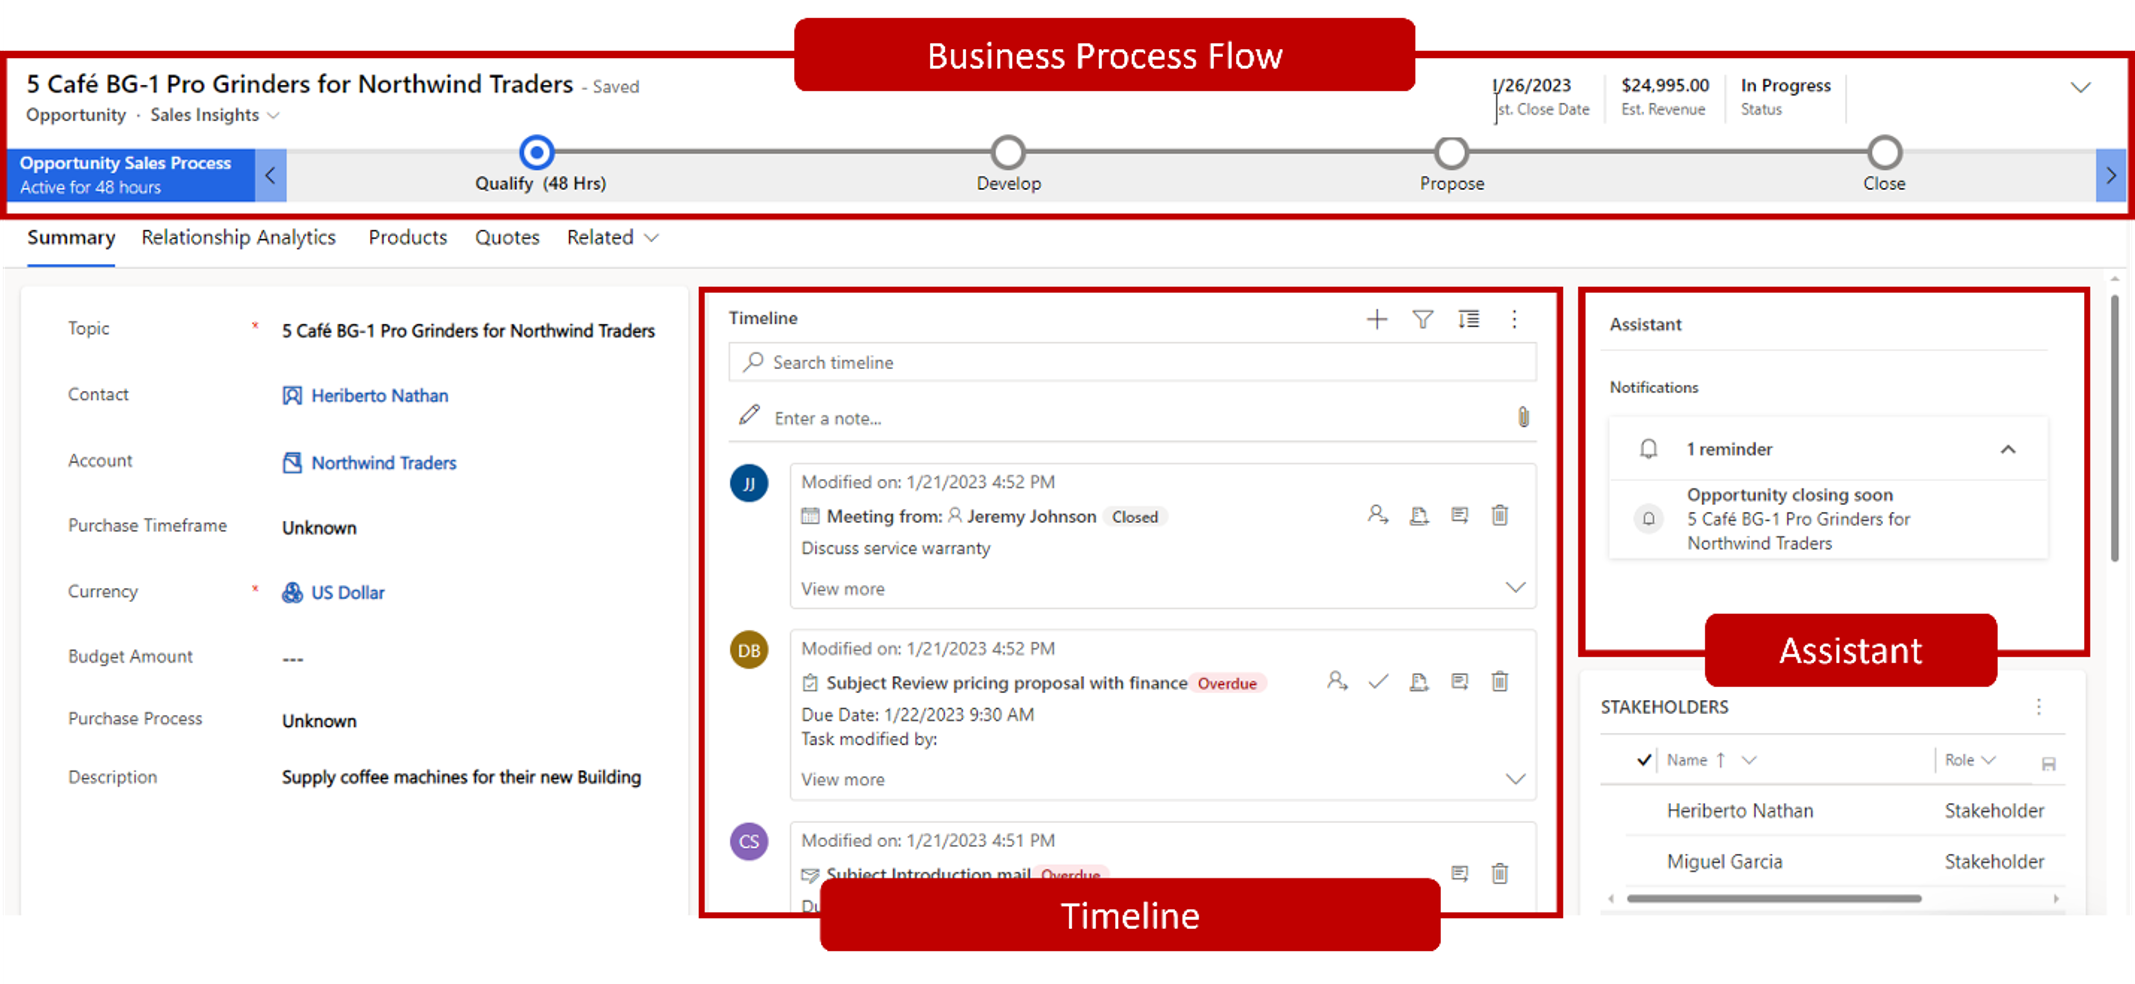Open the Role column dropdown in Stakeholders

1989,761
